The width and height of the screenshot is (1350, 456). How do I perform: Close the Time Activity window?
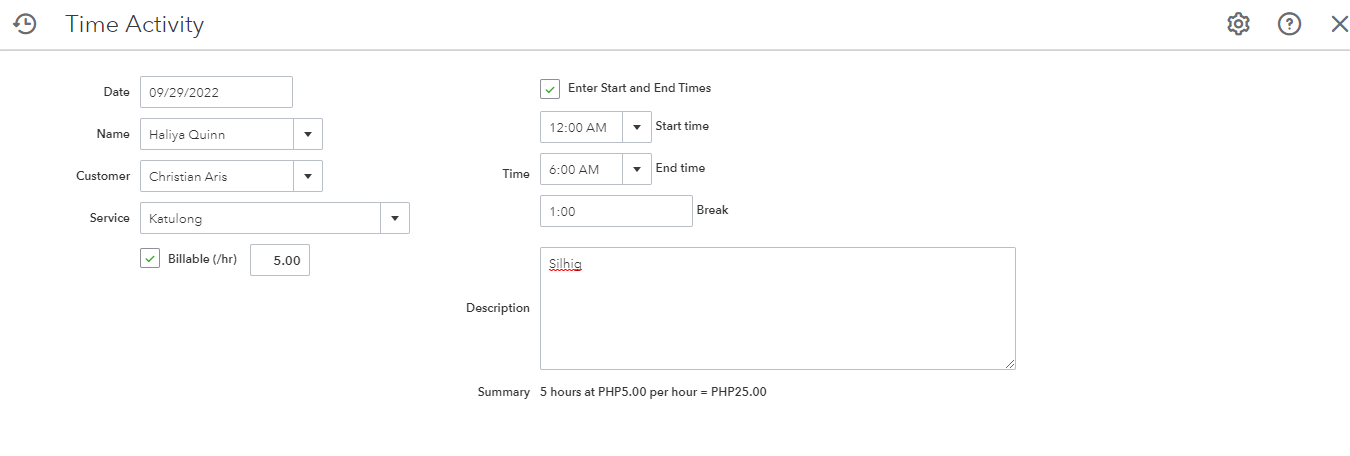tap(1339, 24)
